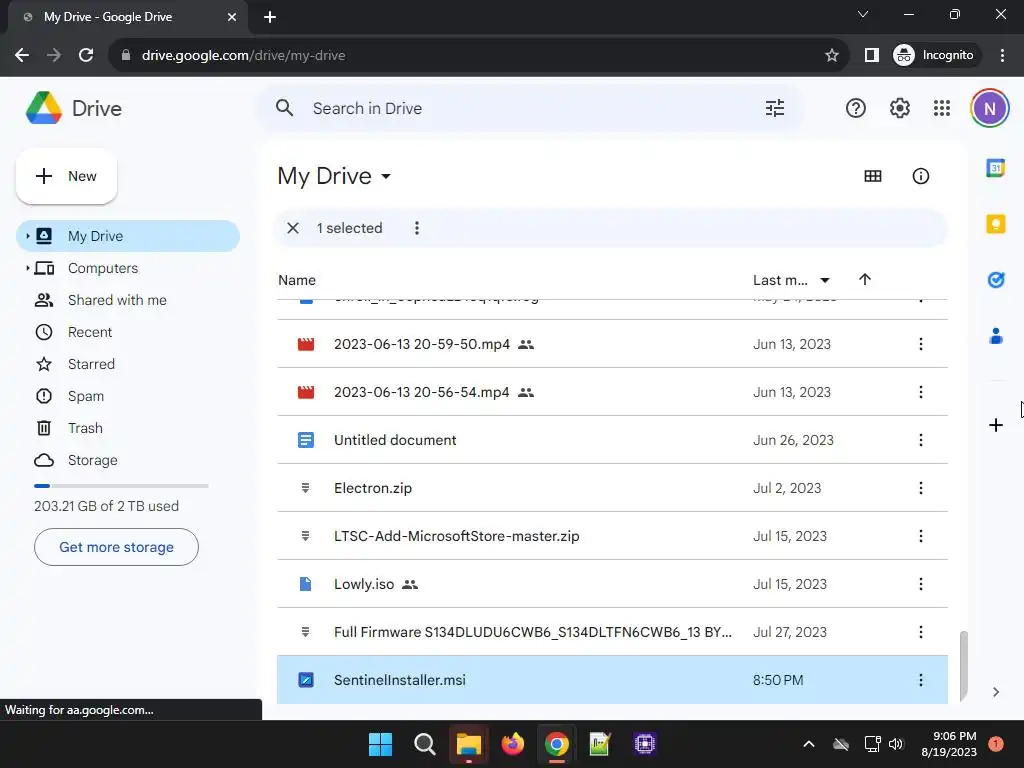The height and width of the screenshot is (768, 1024).
Task: Open a new browser tab
Action: point(270,17)
